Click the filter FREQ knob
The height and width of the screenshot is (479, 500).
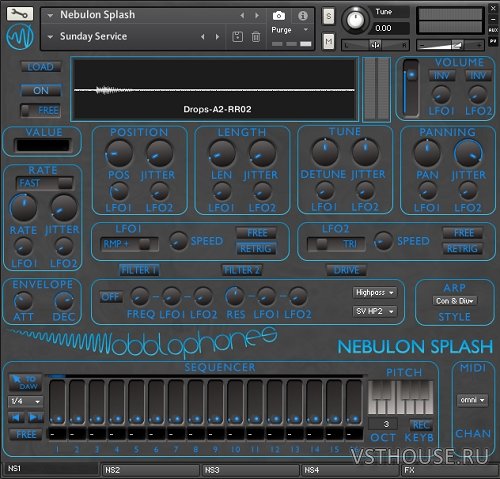140,296
